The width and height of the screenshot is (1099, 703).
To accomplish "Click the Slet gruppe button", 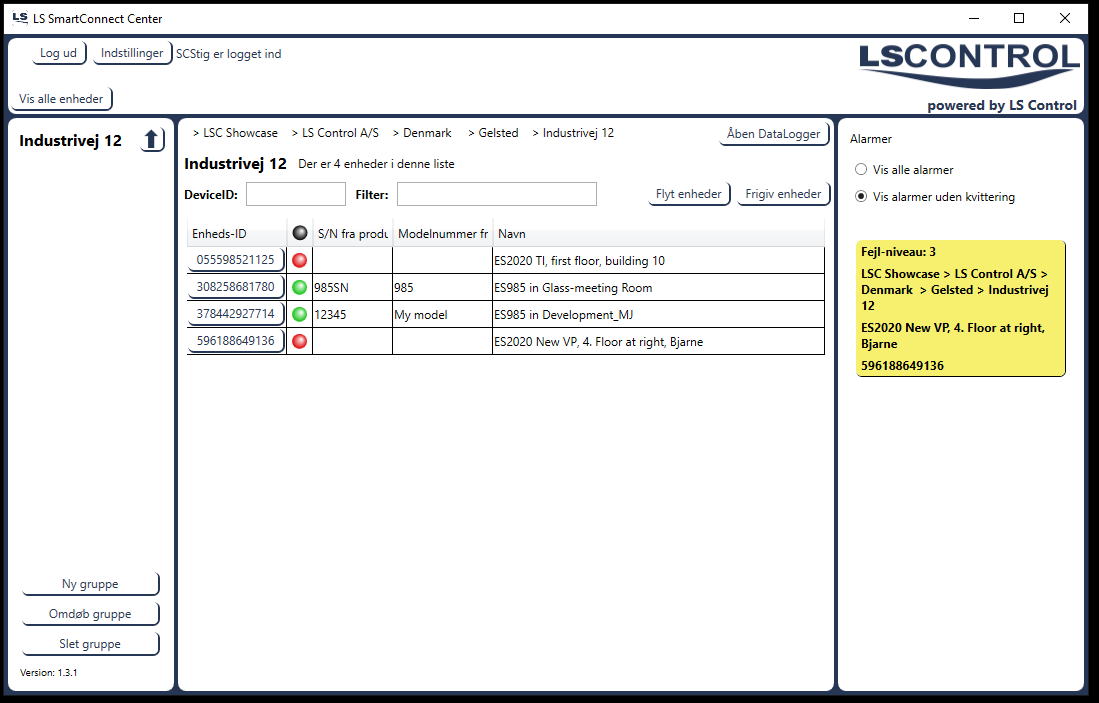I will [x=90, y=644].
